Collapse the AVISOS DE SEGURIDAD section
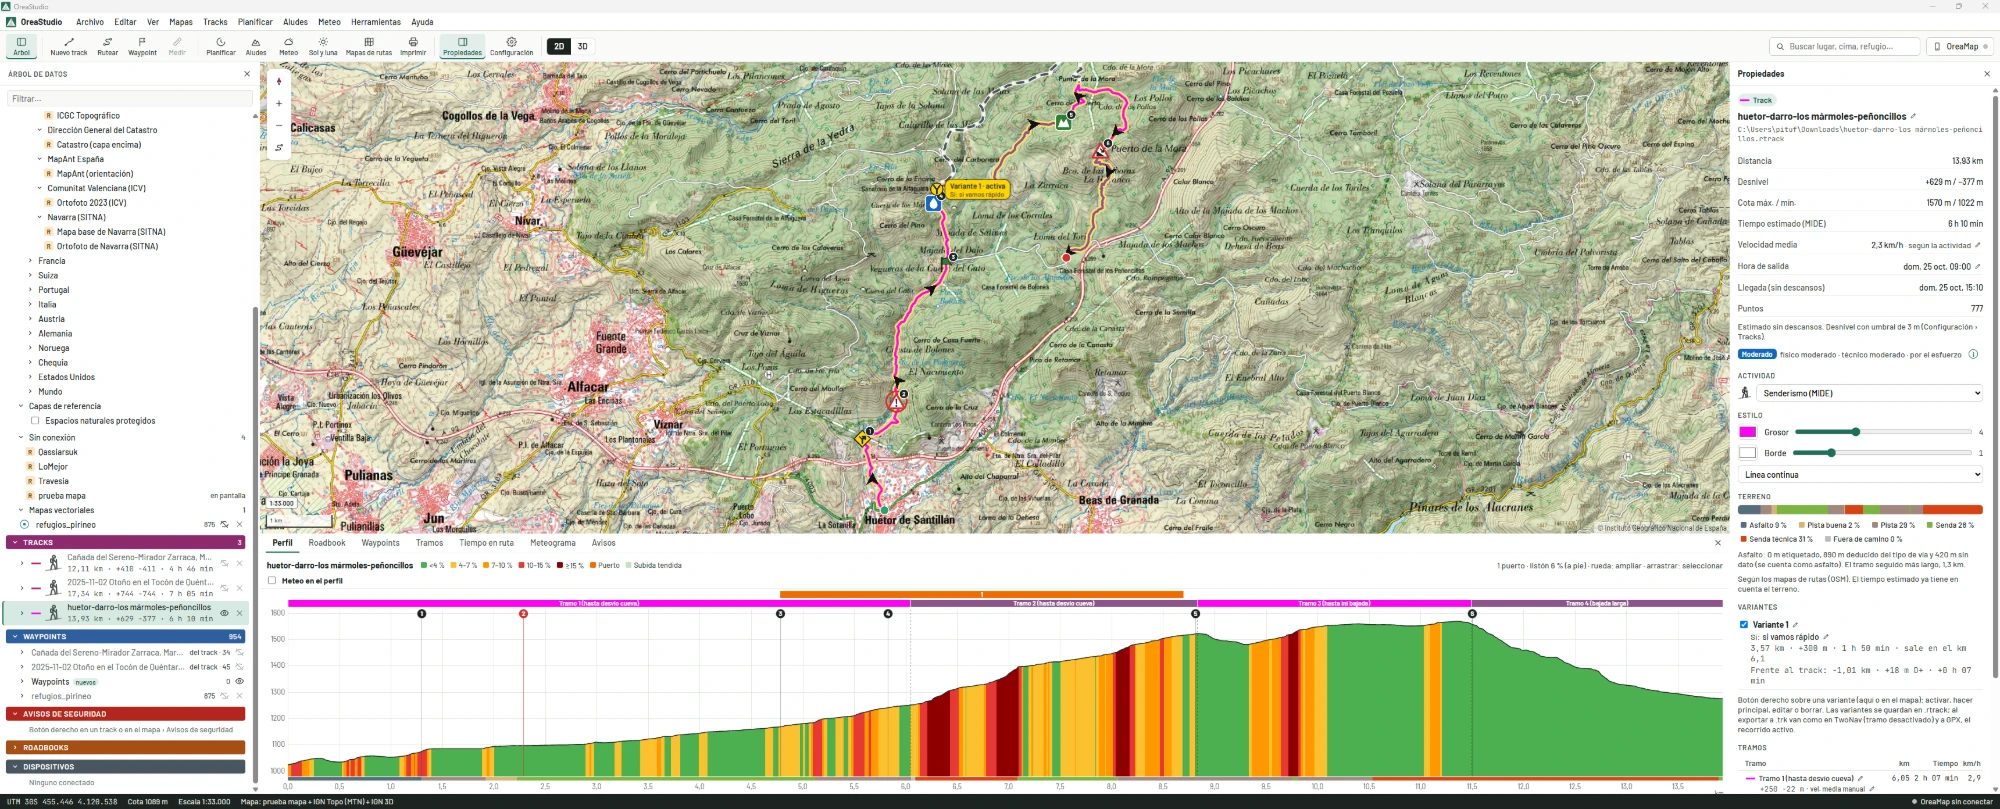The height and width of the screenshot is (809, 2000). (x=125, y=714)
